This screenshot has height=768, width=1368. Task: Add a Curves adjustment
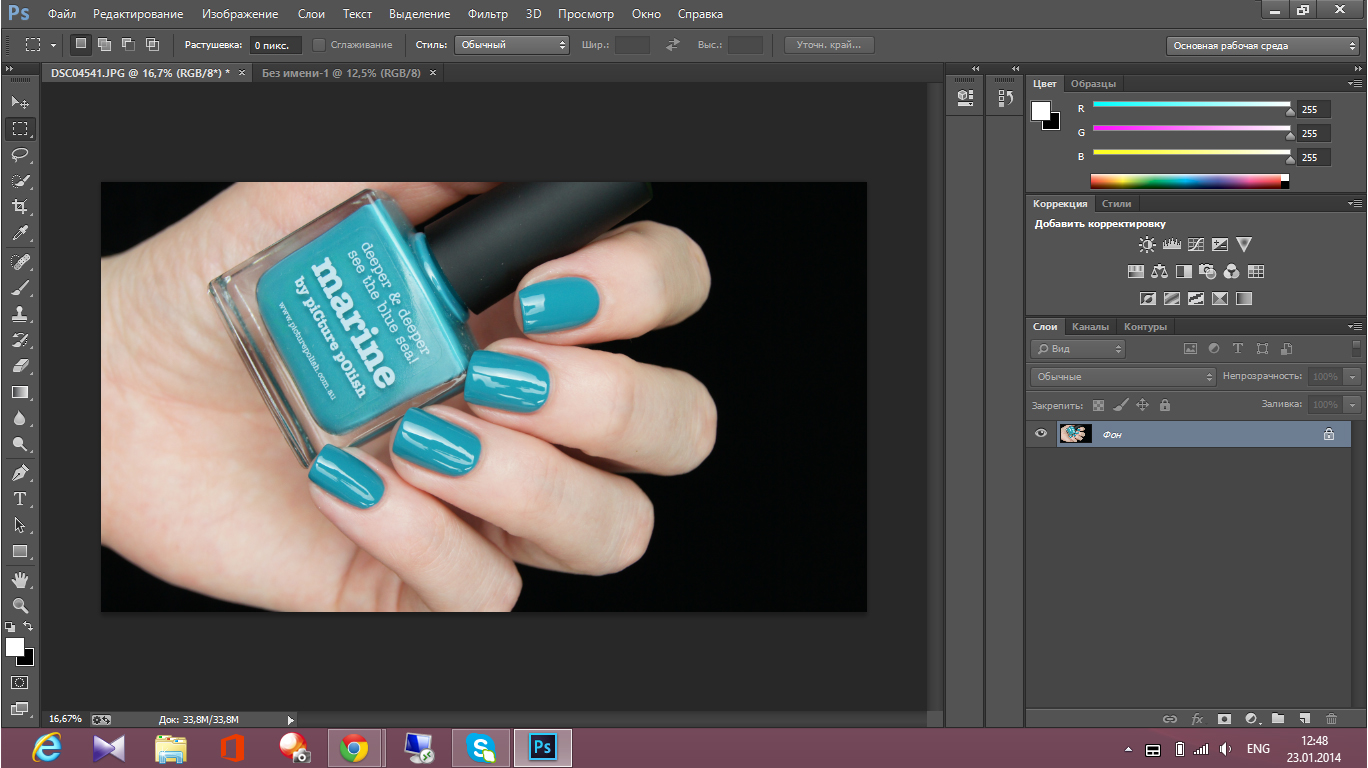pyautogui.click(x=1195, y=244)
